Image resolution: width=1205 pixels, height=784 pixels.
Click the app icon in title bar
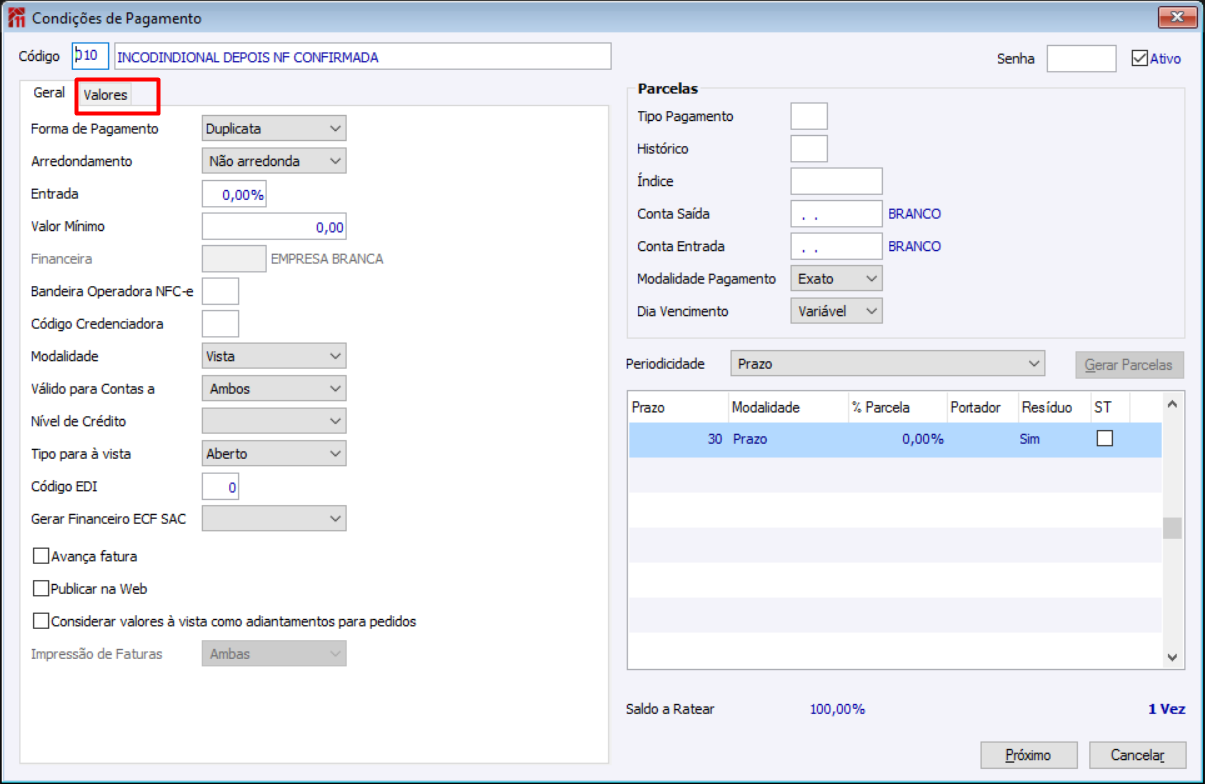click(17, 18)
